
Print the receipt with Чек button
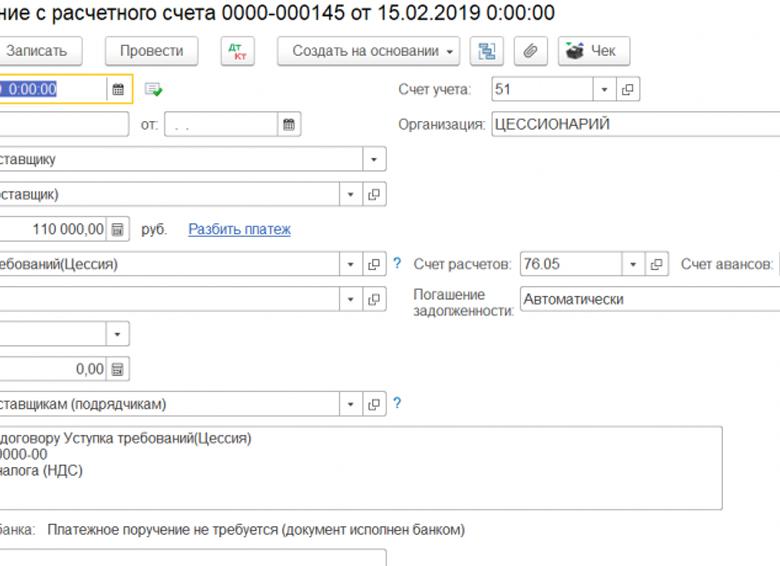click(x=593, y=51)
